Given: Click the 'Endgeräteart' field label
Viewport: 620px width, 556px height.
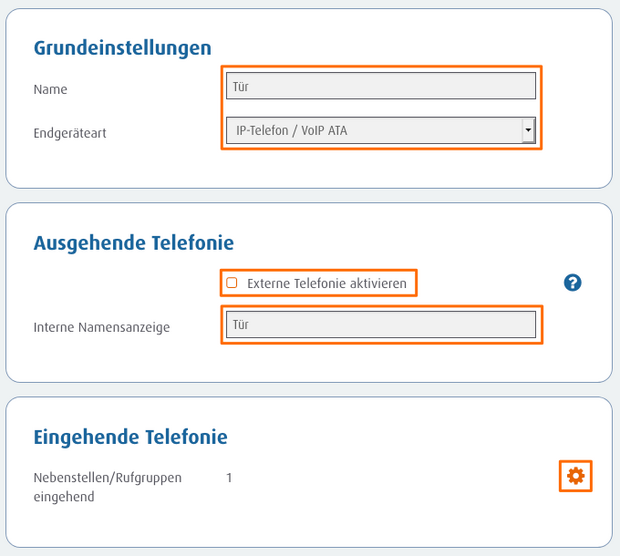Looking at the screenshot, I should coord(69,132).
